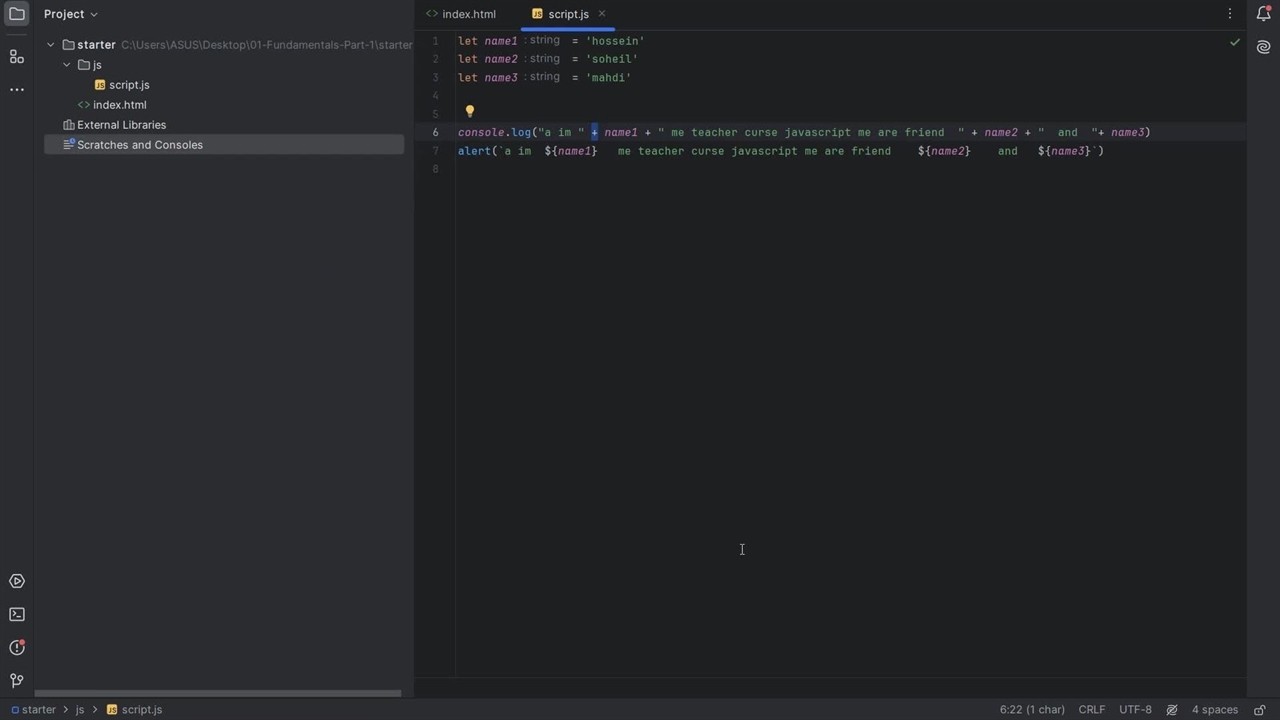Close the script.js editor tab
This screenshot has height=720, width=1280.
pyautogui.click(x=602, y=14)
